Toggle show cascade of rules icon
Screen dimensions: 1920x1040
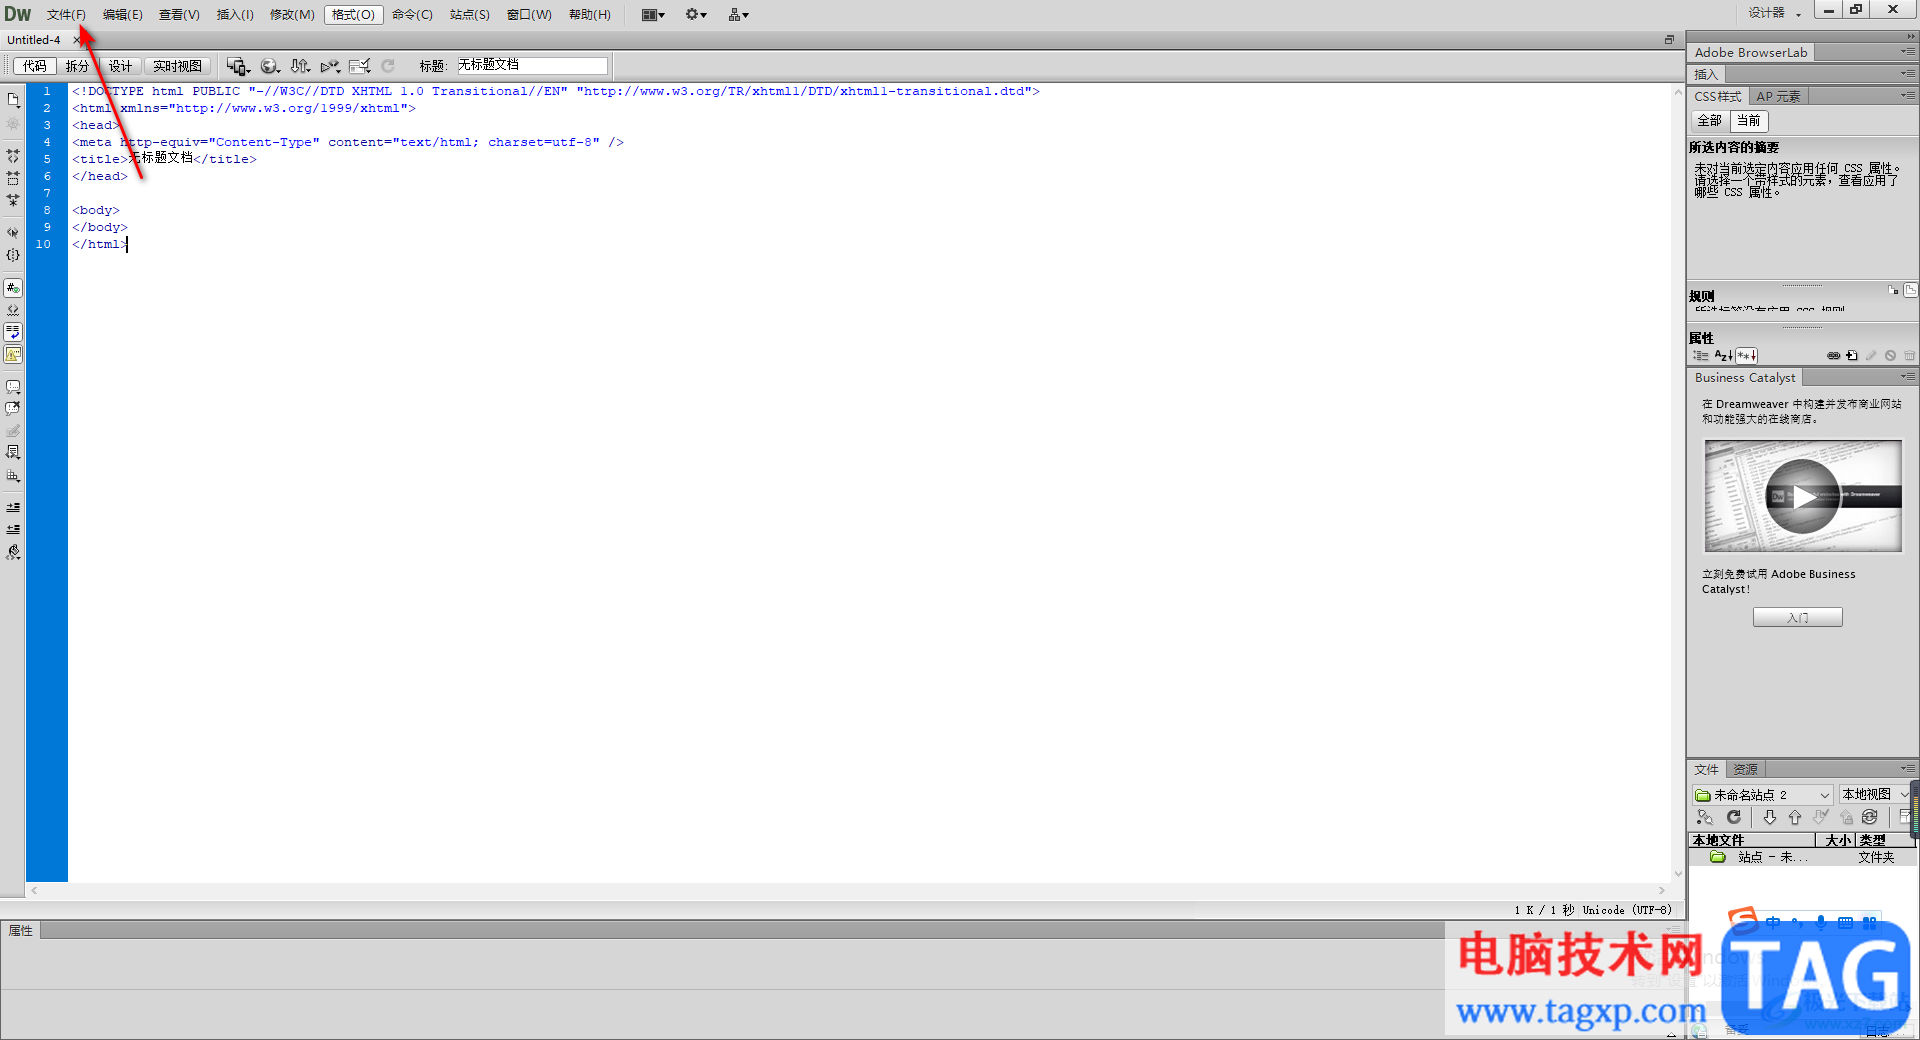pos(1911,290)
